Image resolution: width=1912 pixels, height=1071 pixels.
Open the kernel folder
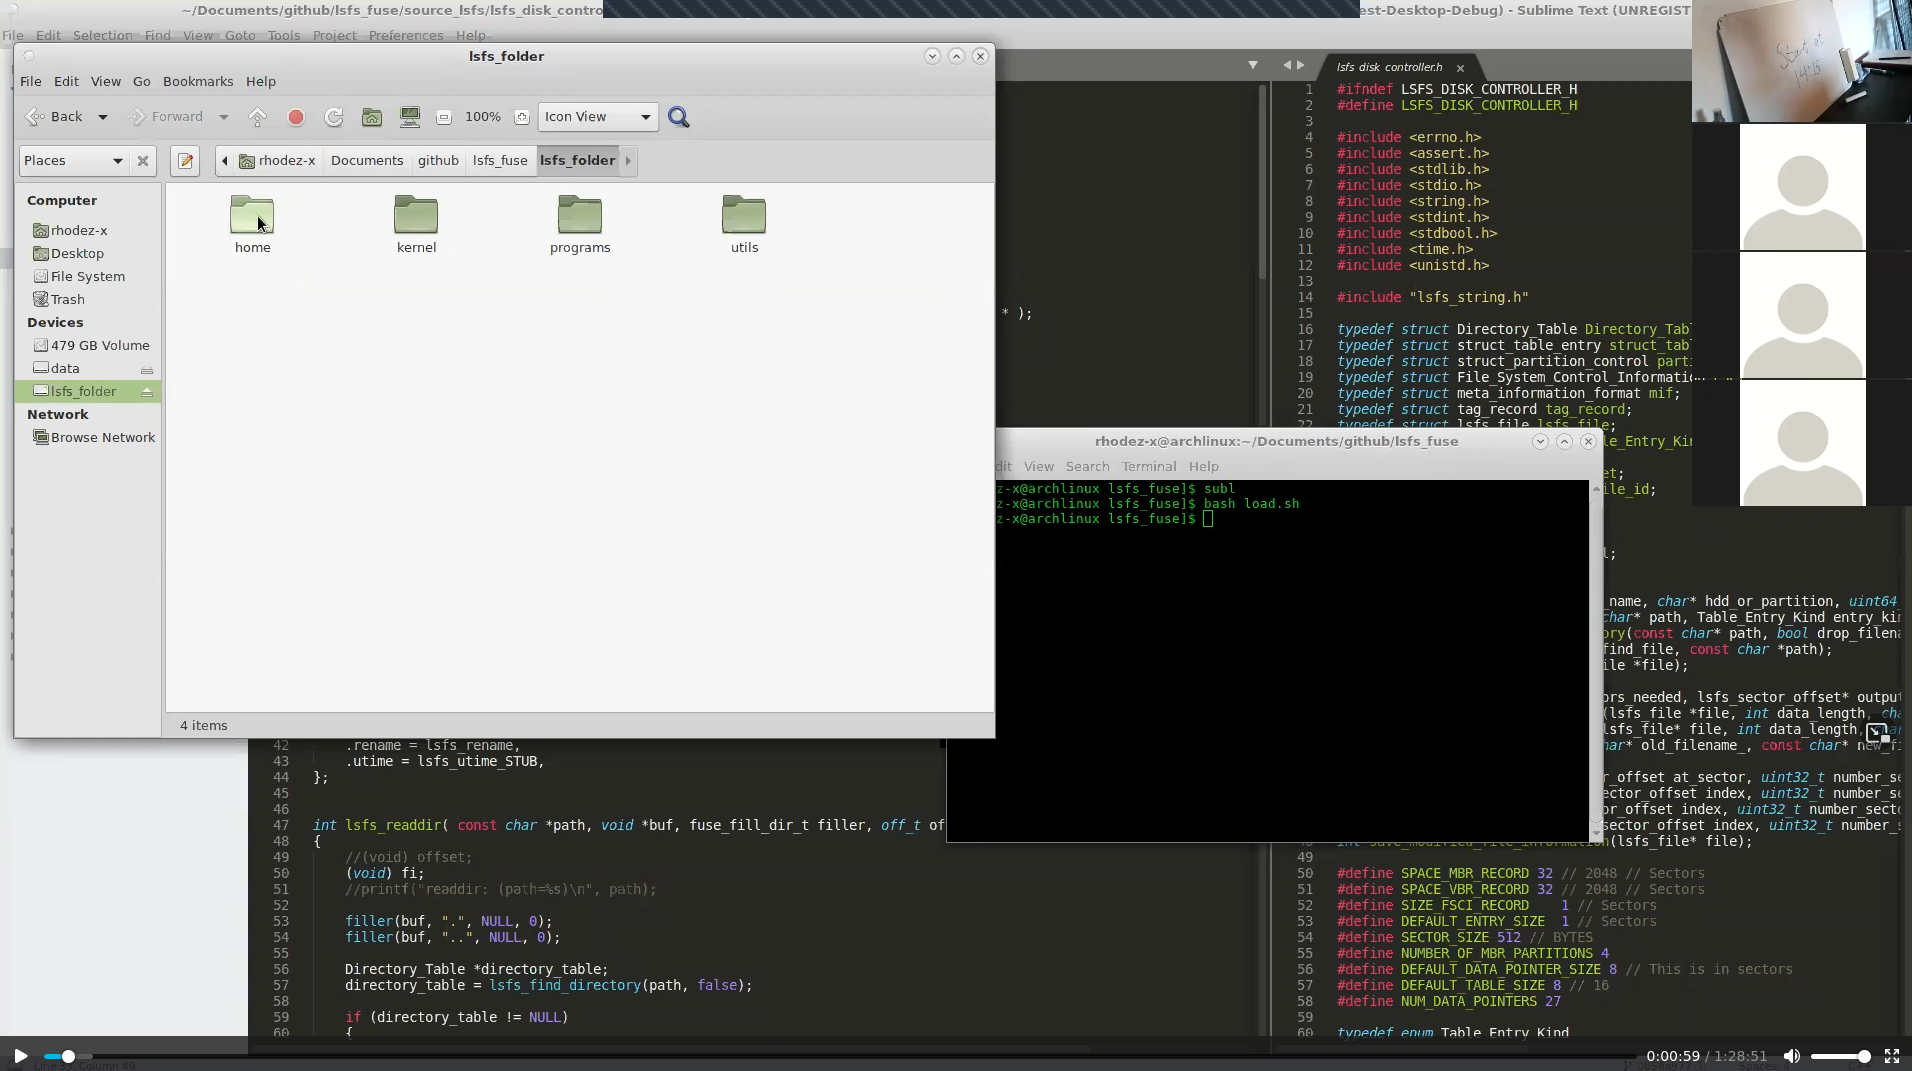pyautogui.click(x=416, y=223)
